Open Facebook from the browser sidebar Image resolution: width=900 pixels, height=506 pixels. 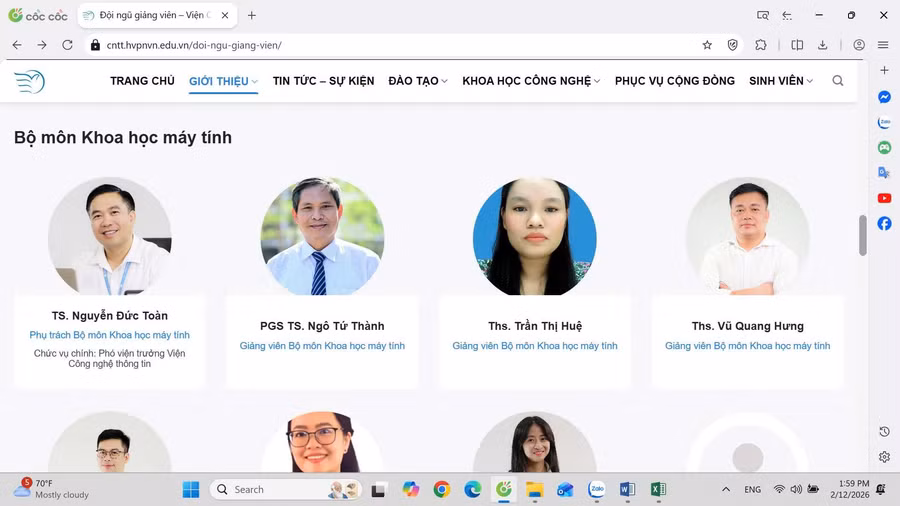coord(884,223)
